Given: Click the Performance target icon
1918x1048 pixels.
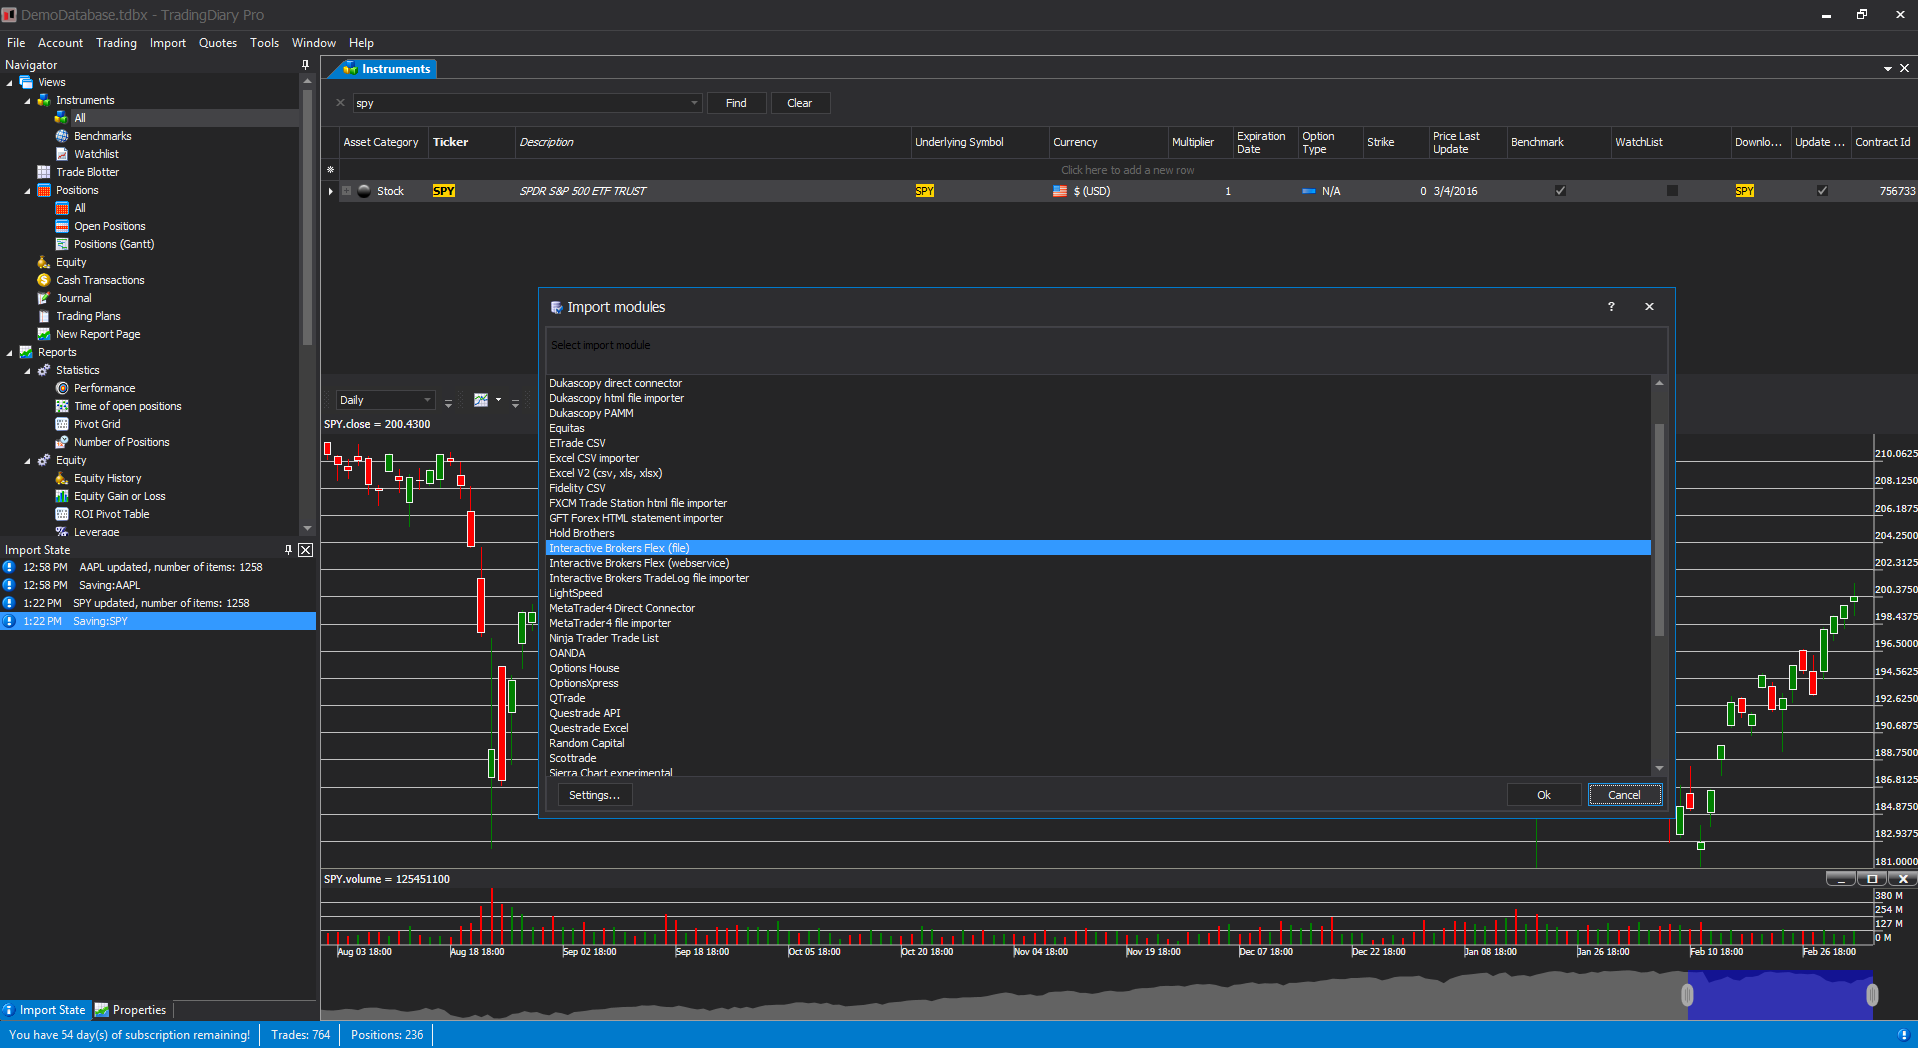Looking at the screenshot, I should [x=62, y=388].
